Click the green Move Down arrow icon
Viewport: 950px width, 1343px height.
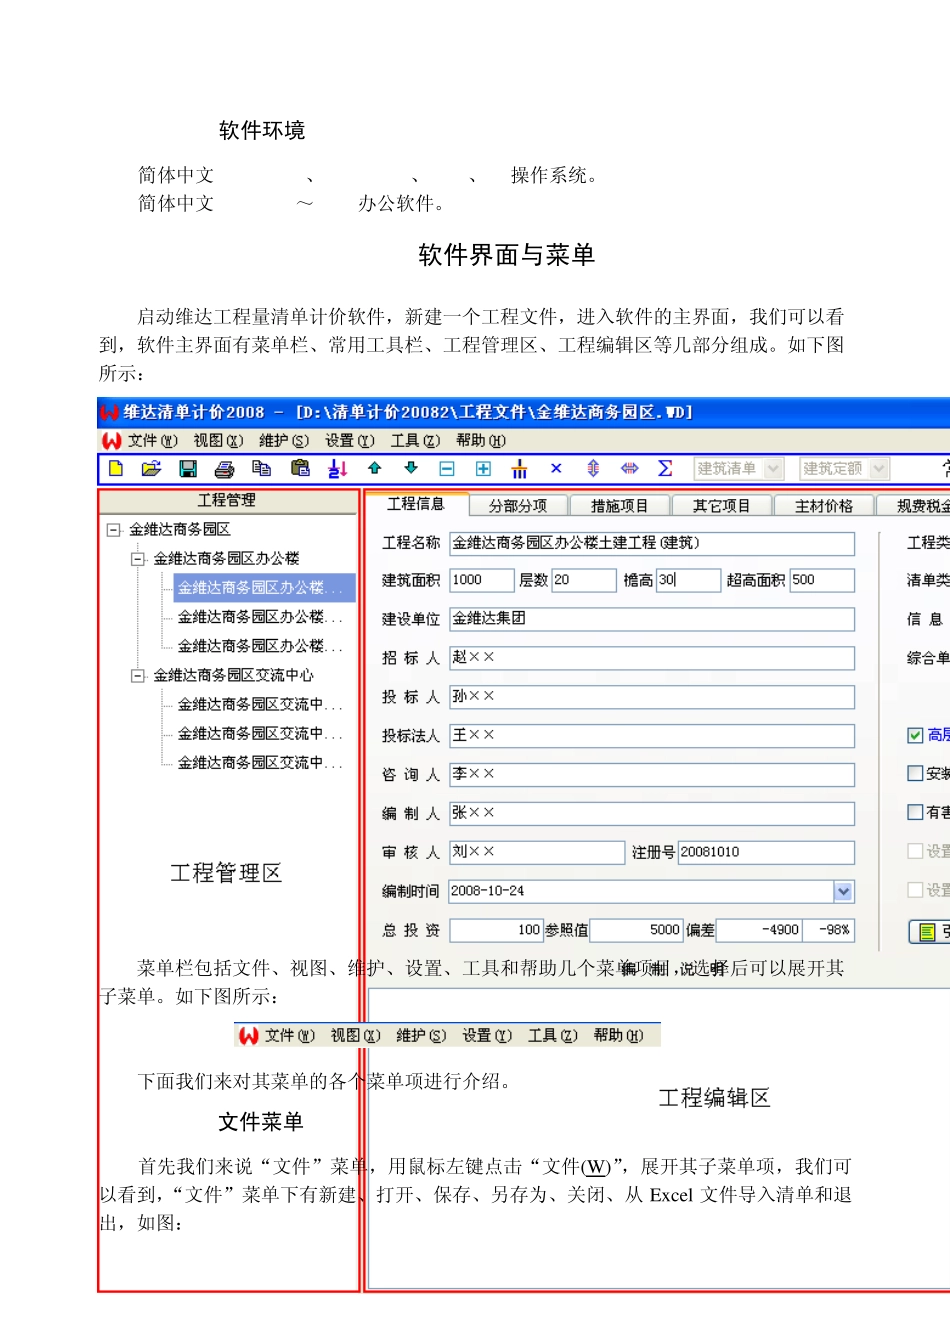click(411, 468)
